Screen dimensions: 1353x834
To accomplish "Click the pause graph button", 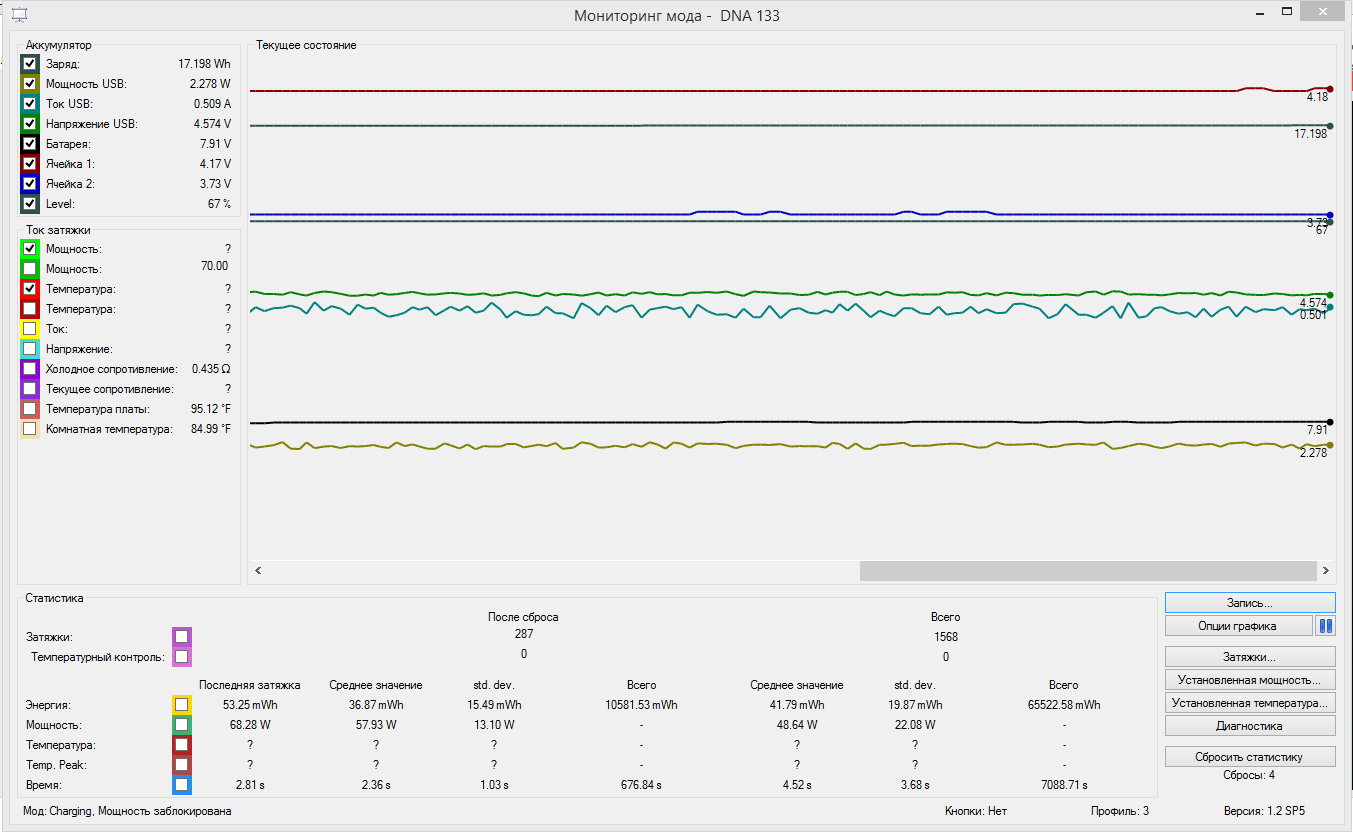I will tap(1325, 626).
